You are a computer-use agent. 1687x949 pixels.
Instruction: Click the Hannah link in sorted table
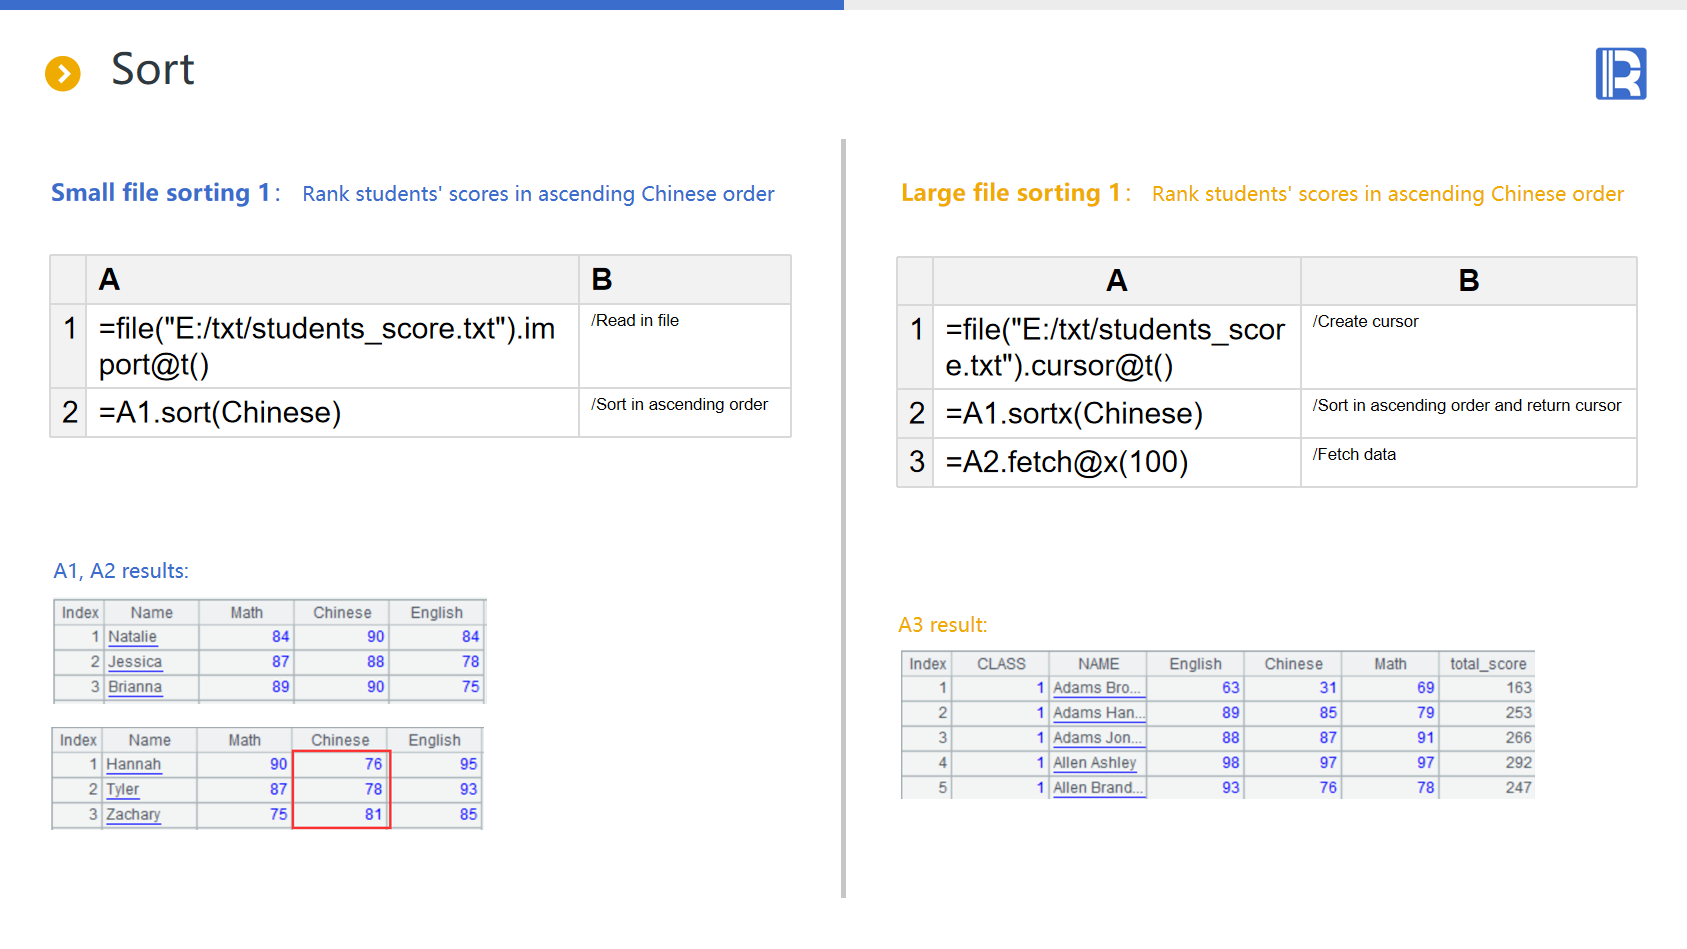[x=133, y=765]
